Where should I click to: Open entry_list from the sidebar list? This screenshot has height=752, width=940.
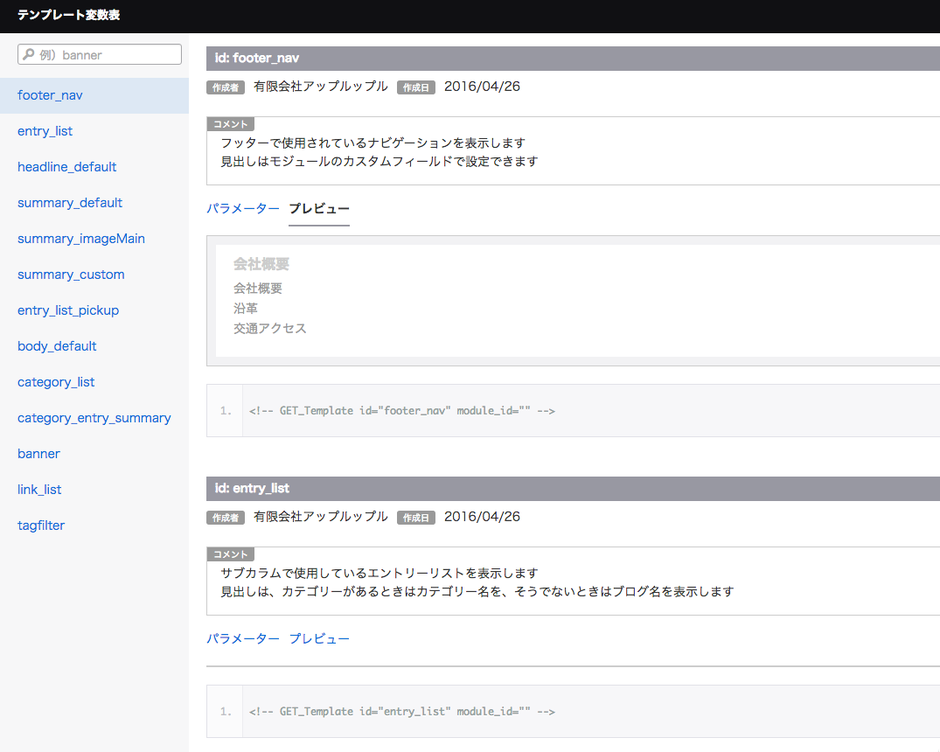tap(45, 131)
